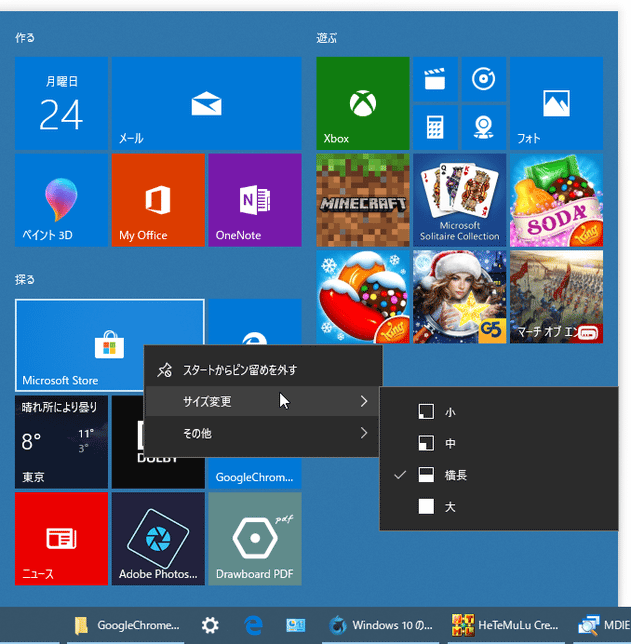Open Microsoft Solitaire Collection tile
Image resolution: width=631 pixels, height=644 pixels.
[459, 200]
